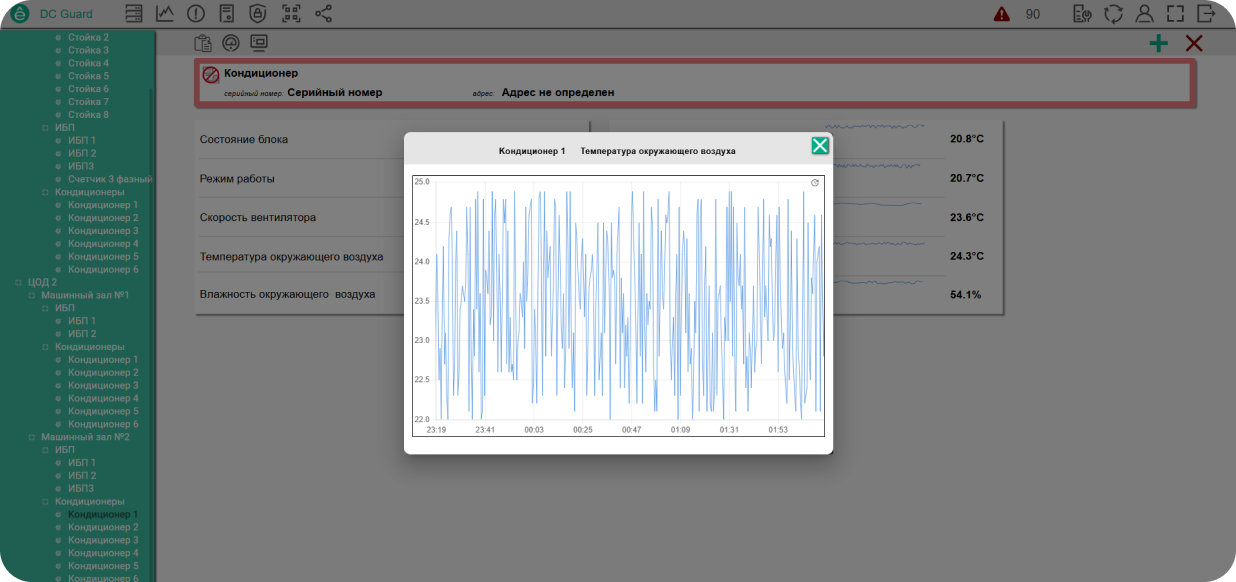The width and height of the screenshot is (1236, 582).
Task: Open the maintenance wrench document icon
Action: [1082, 14]
